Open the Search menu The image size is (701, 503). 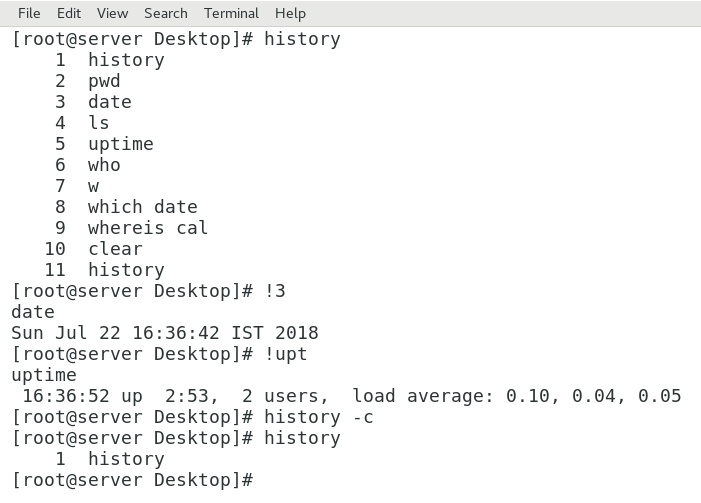pos(166,13)
